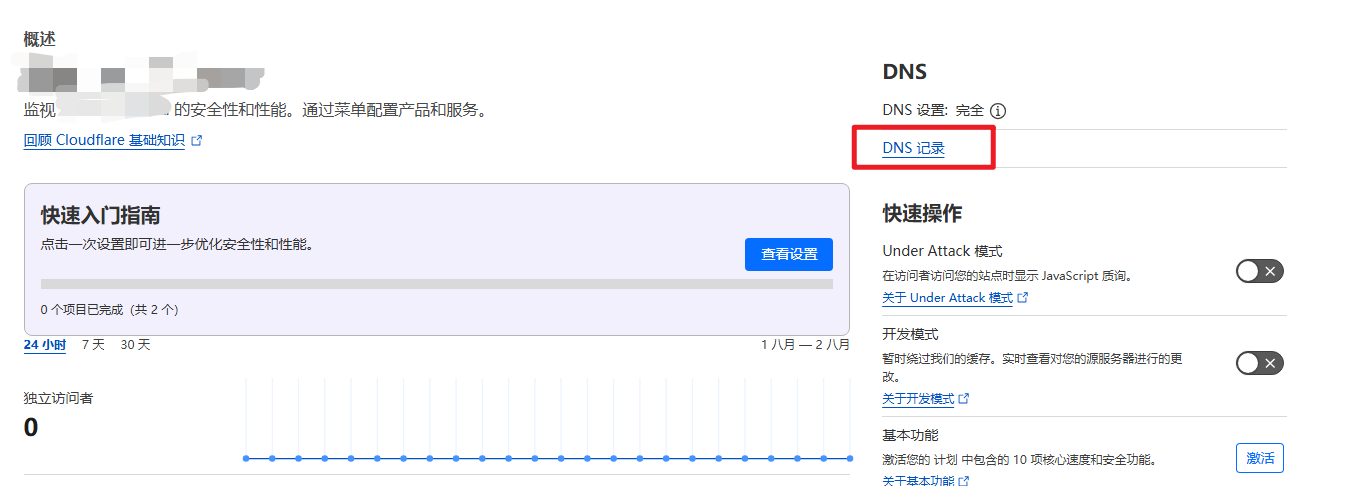Click external-link icon after 关于基本功能
The image size is (1366, 486).
click(x=964, y=481)
